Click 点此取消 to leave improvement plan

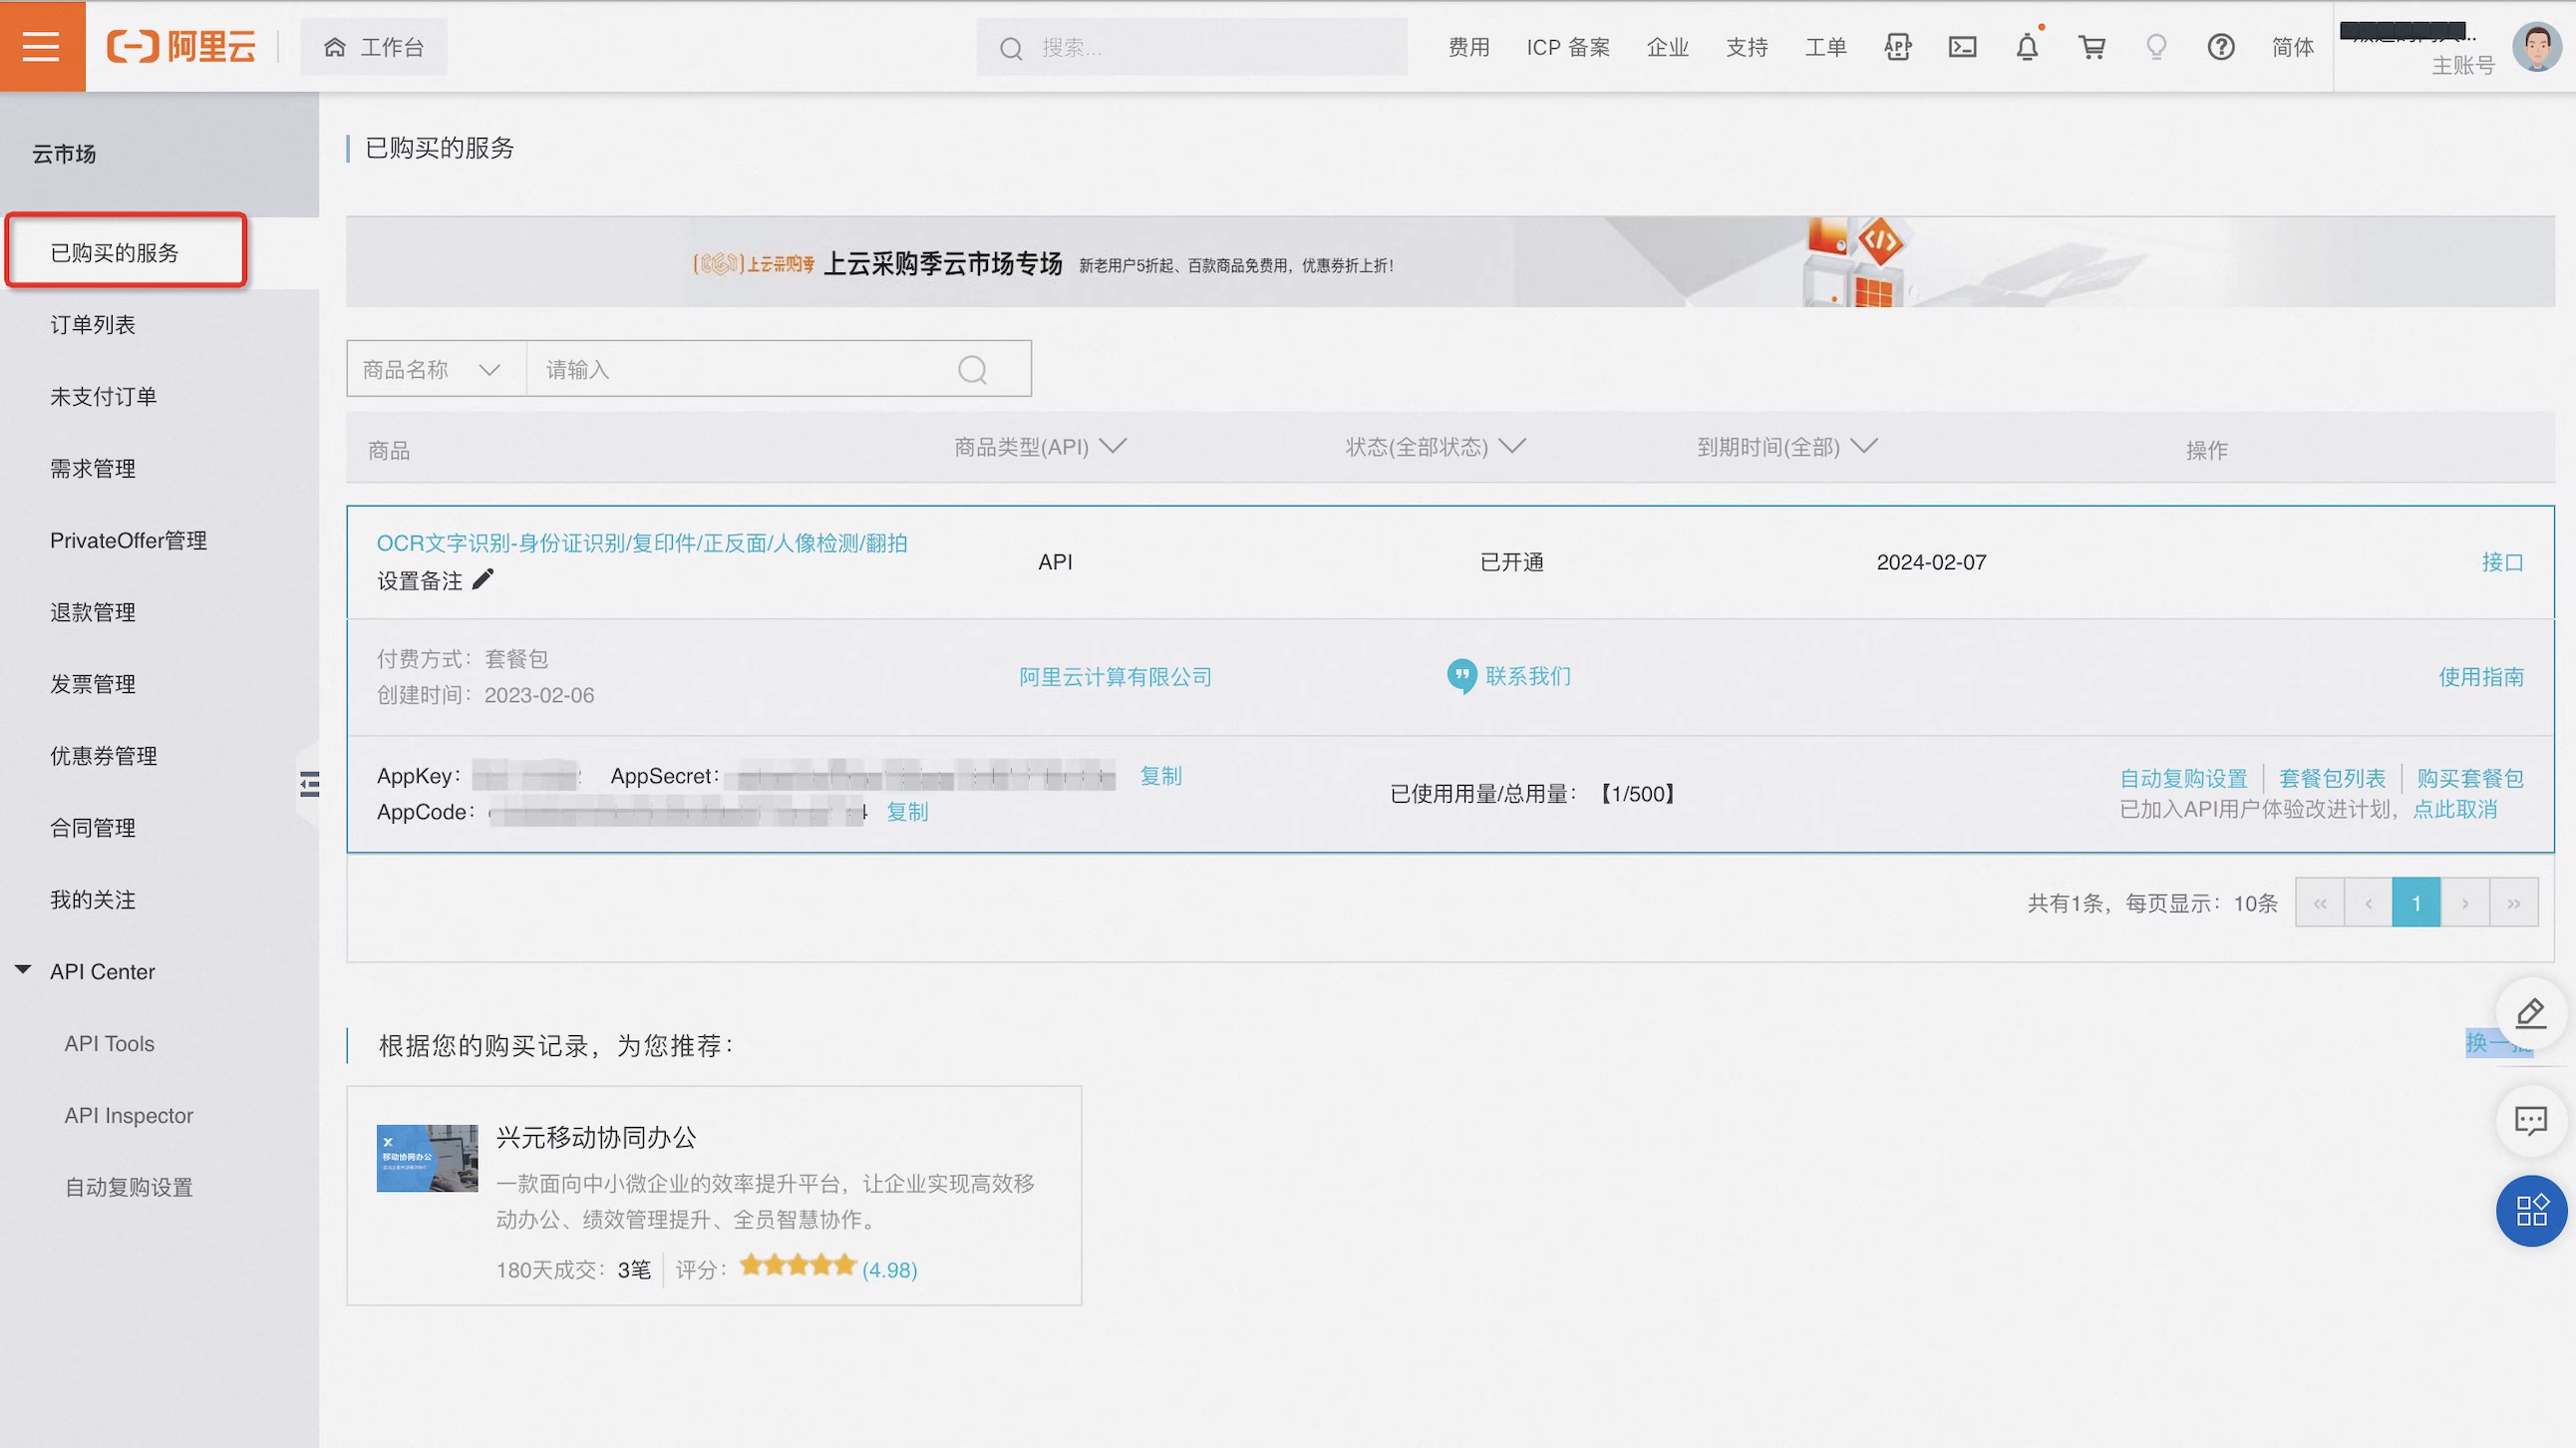click(x=2455, y=809)
